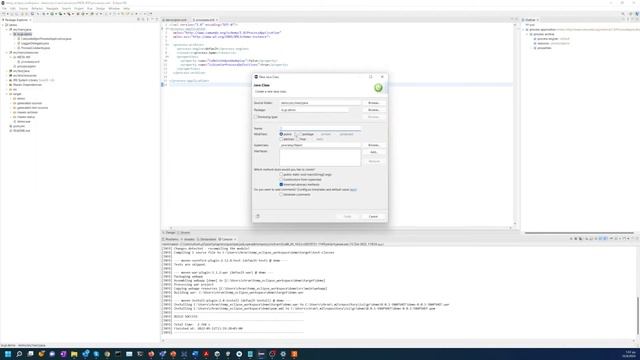Focus the Name input field
640x360 pixels.
click(x=320, y=129)
